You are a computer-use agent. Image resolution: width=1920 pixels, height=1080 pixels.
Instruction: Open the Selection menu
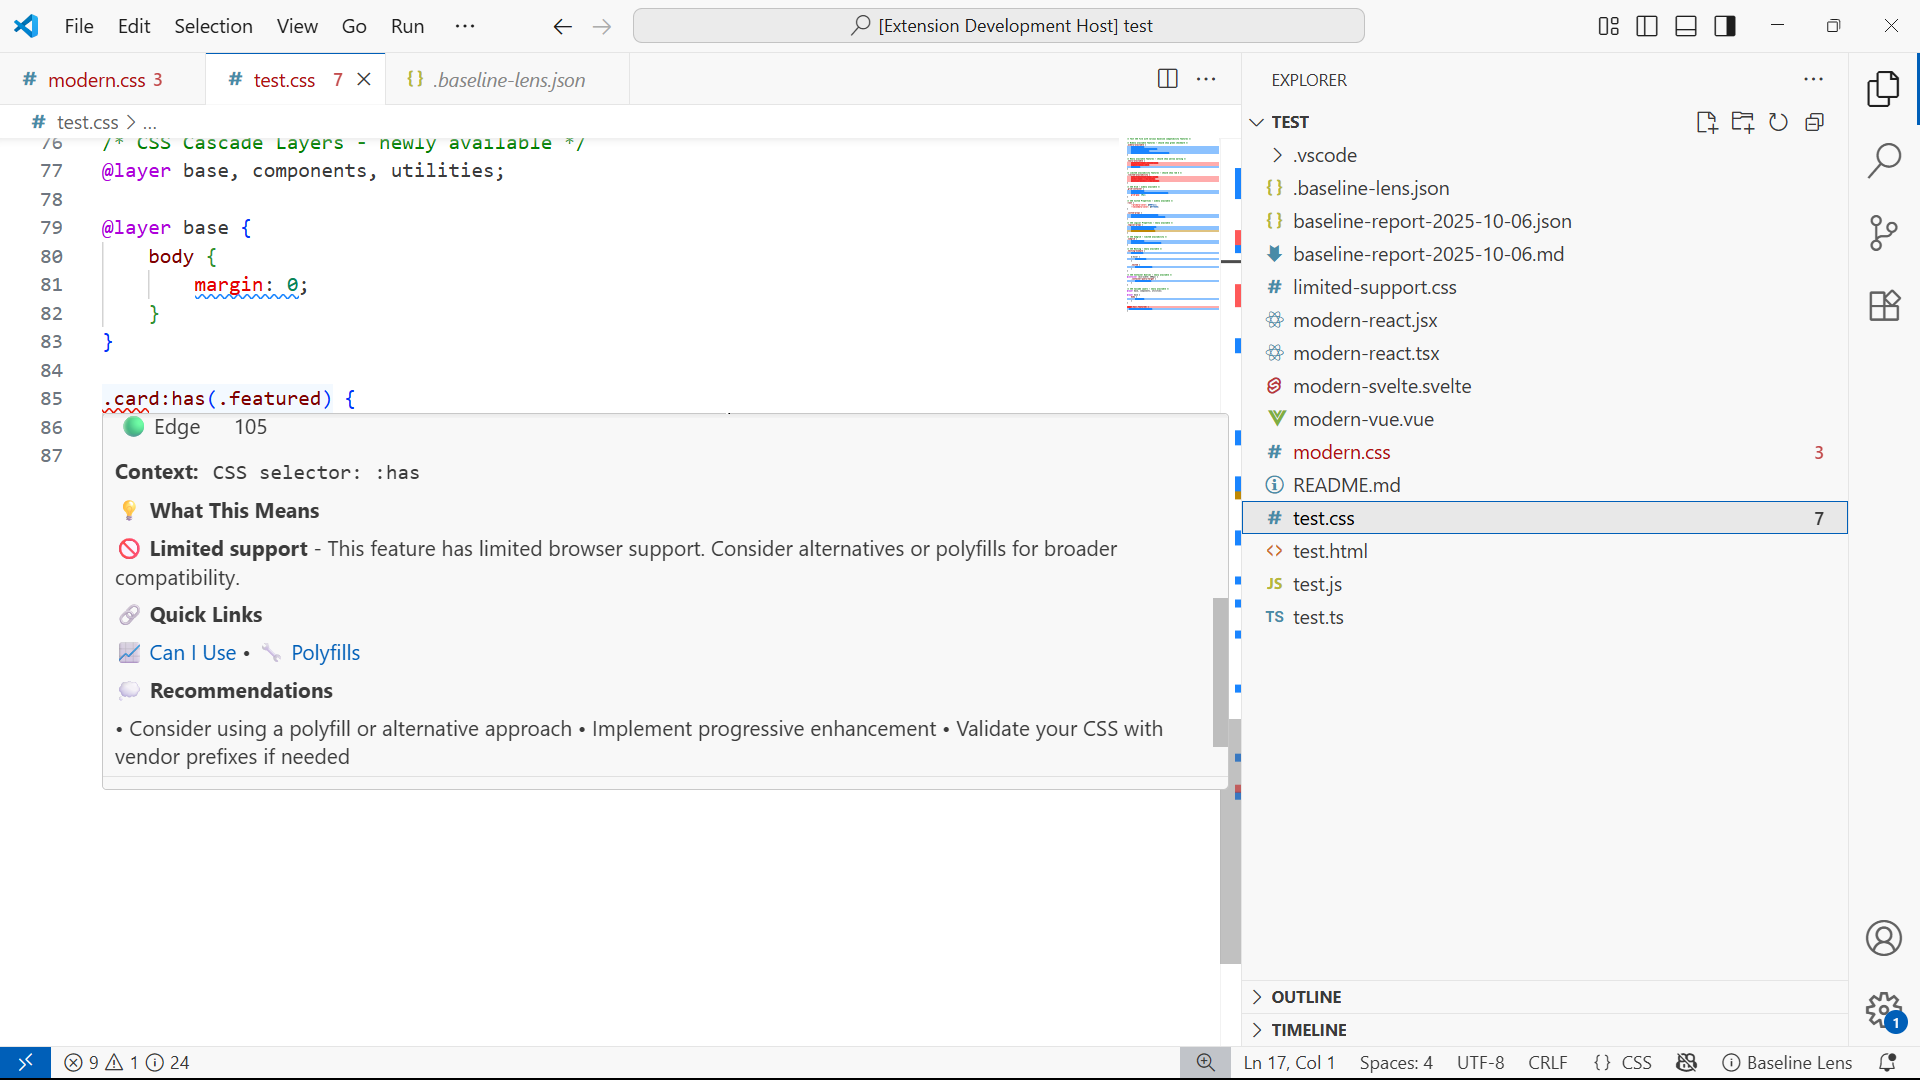click(213, 26)
